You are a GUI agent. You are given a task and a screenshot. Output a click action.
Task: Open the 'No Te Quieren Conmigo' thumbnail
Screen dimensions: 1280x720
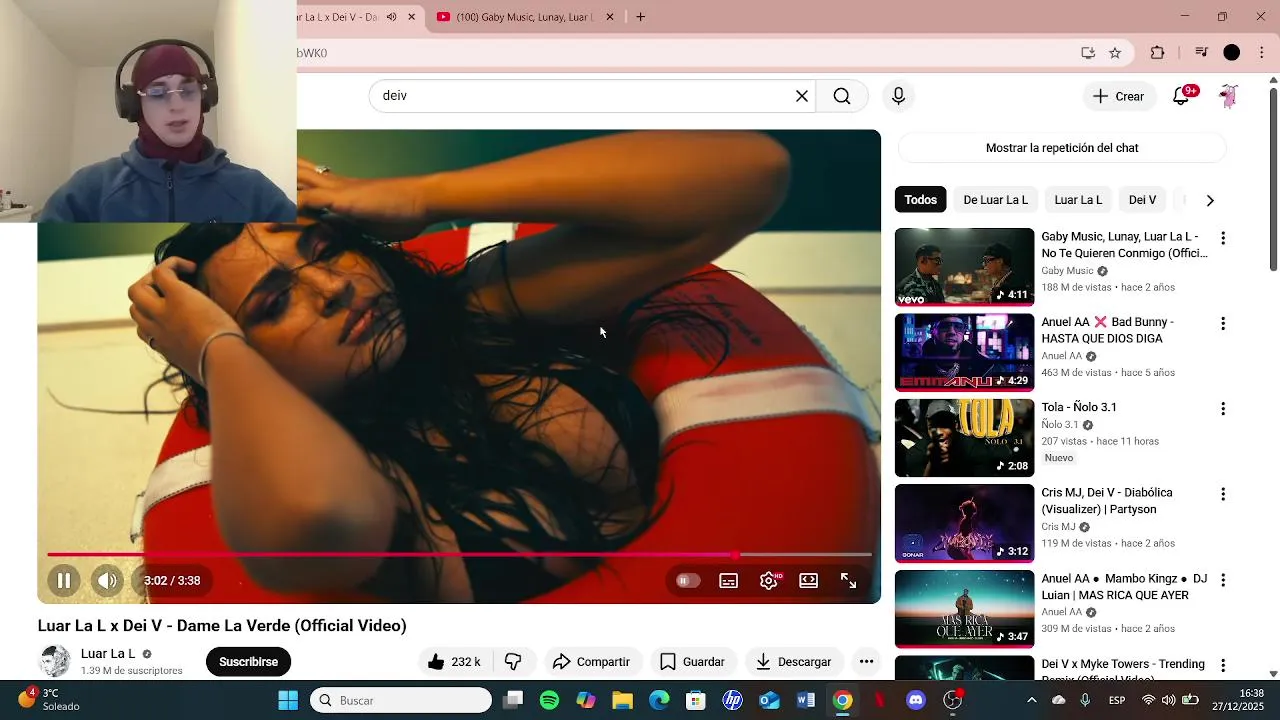(x=964, y=267)
